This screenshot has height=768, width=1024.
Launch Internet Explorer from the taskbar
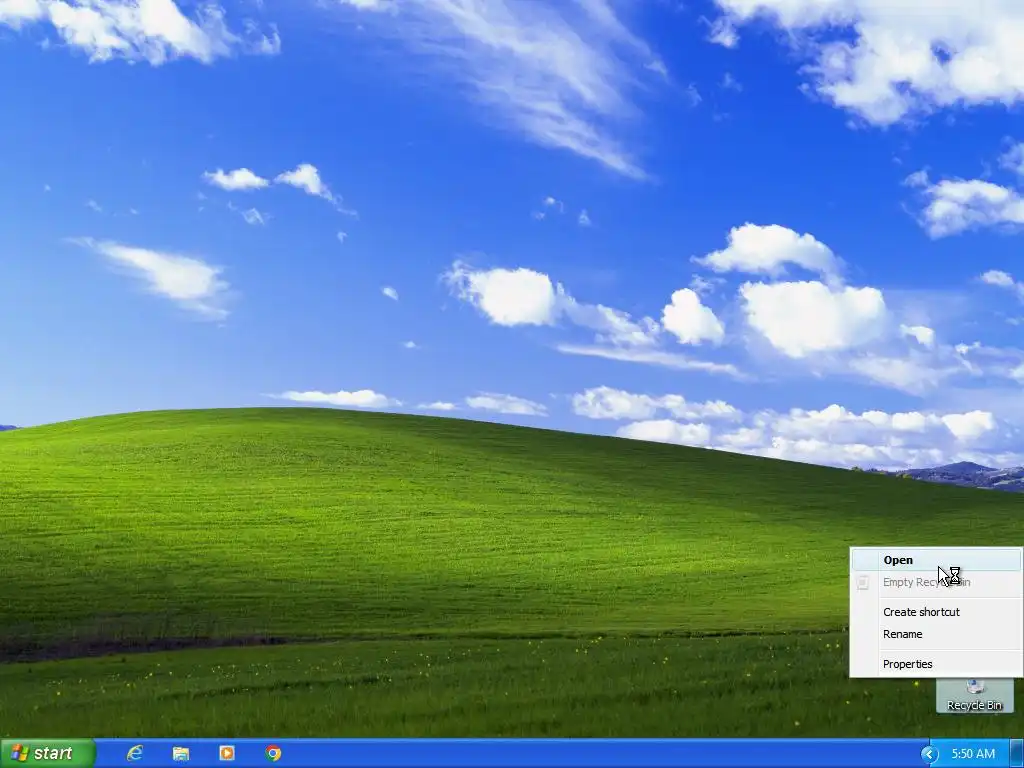click(135, 753)
